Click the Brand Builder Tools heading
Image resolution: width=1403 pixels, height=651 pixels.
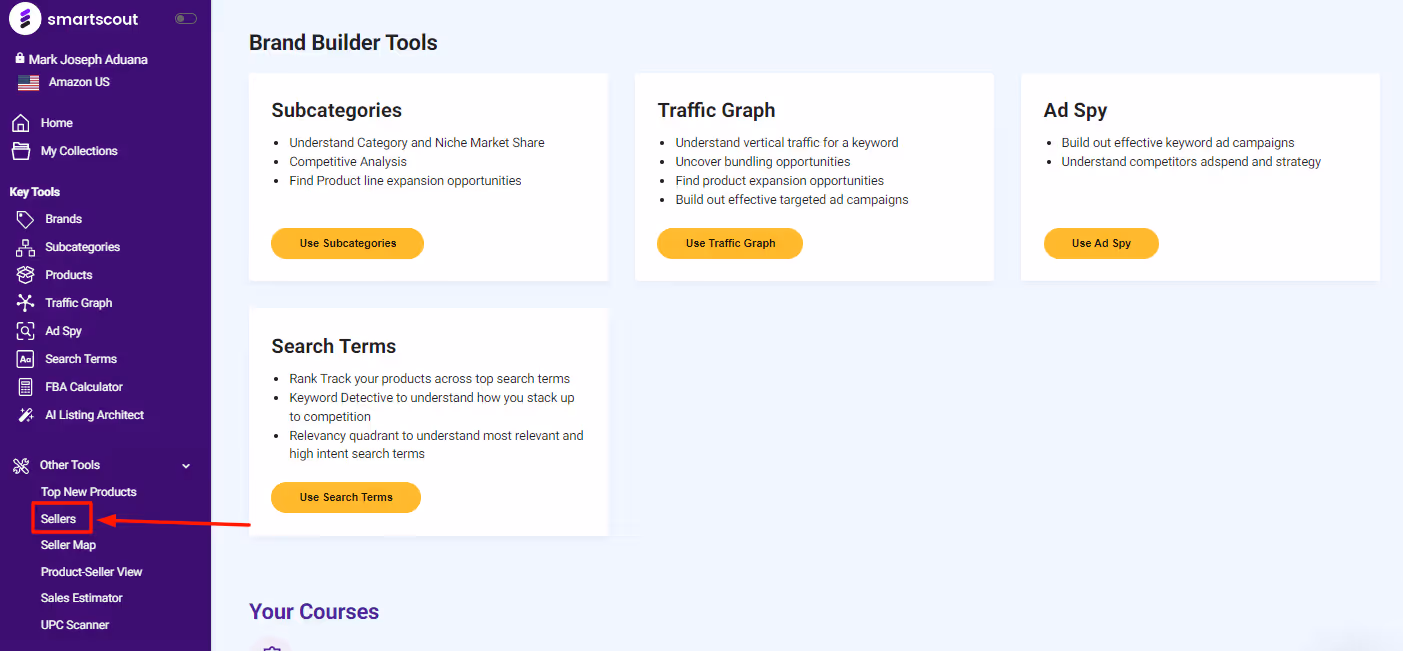pos(343,43)
